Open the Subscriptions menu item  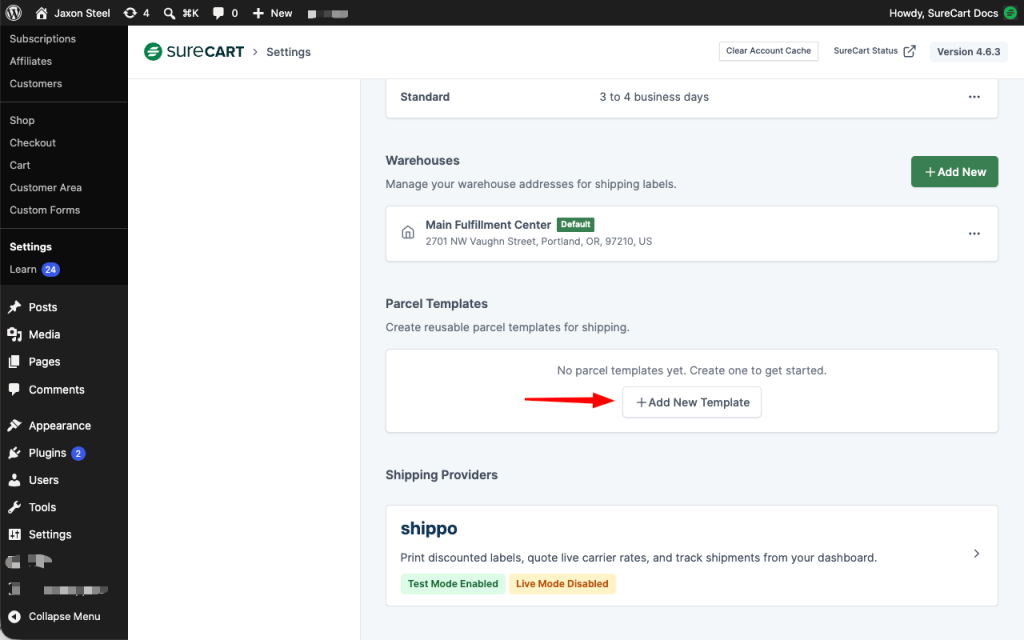(42, 39)
